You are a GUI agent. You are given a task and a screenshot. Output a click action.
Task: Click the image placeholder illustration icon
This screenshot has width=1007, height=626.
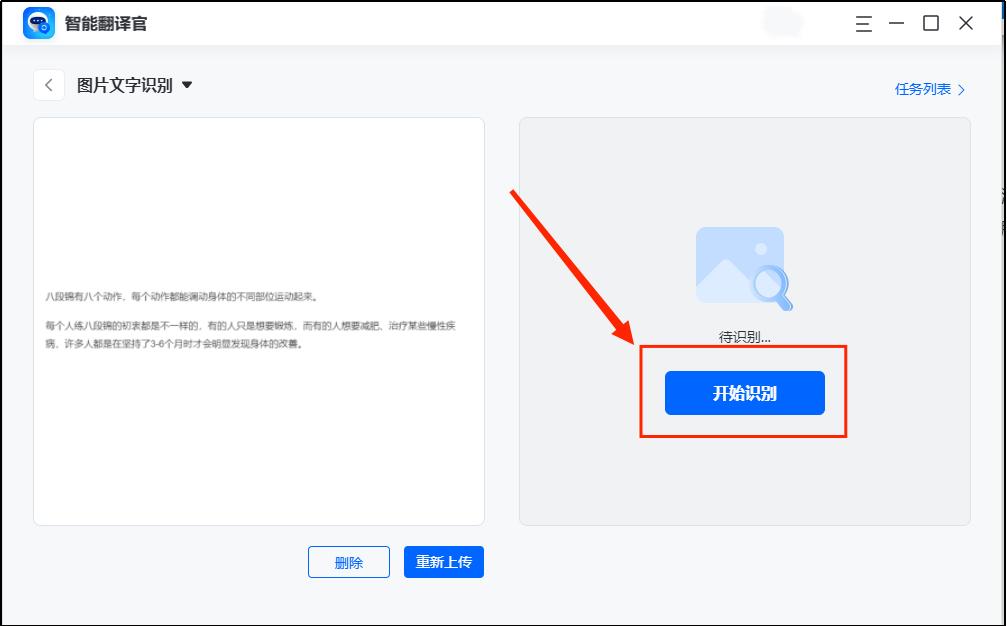[735, 260]
